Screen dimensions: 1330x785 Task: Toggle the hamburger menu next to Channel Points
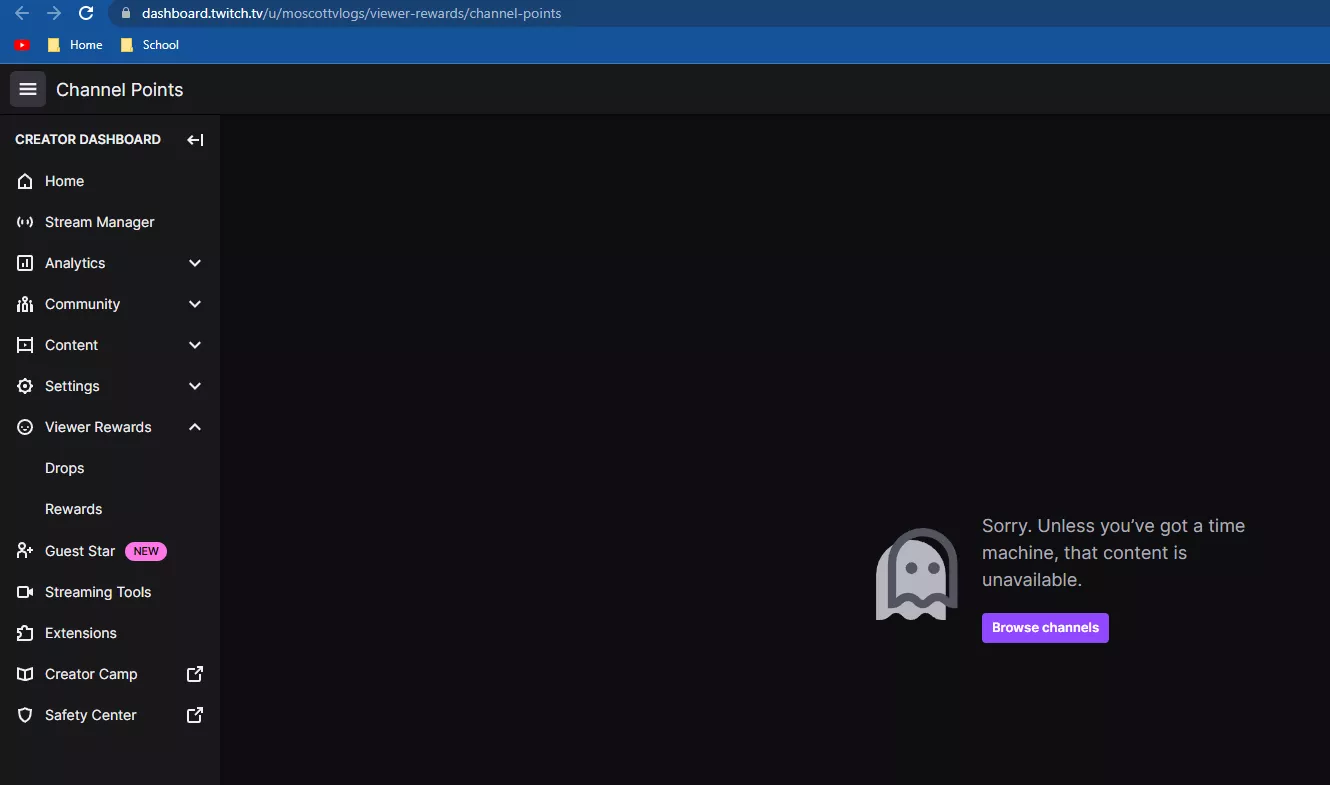click(x=27, y=89)
